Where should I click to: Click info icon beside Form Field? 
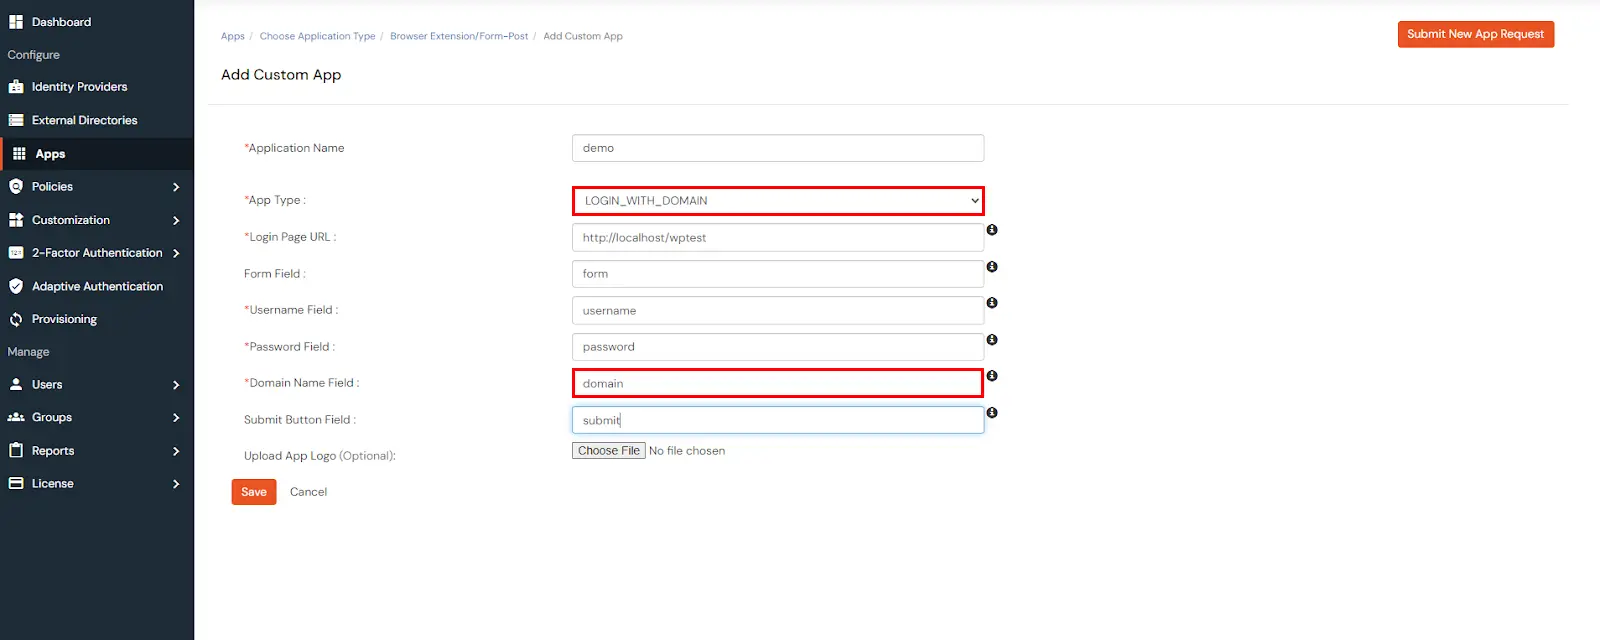coord(992,267)
